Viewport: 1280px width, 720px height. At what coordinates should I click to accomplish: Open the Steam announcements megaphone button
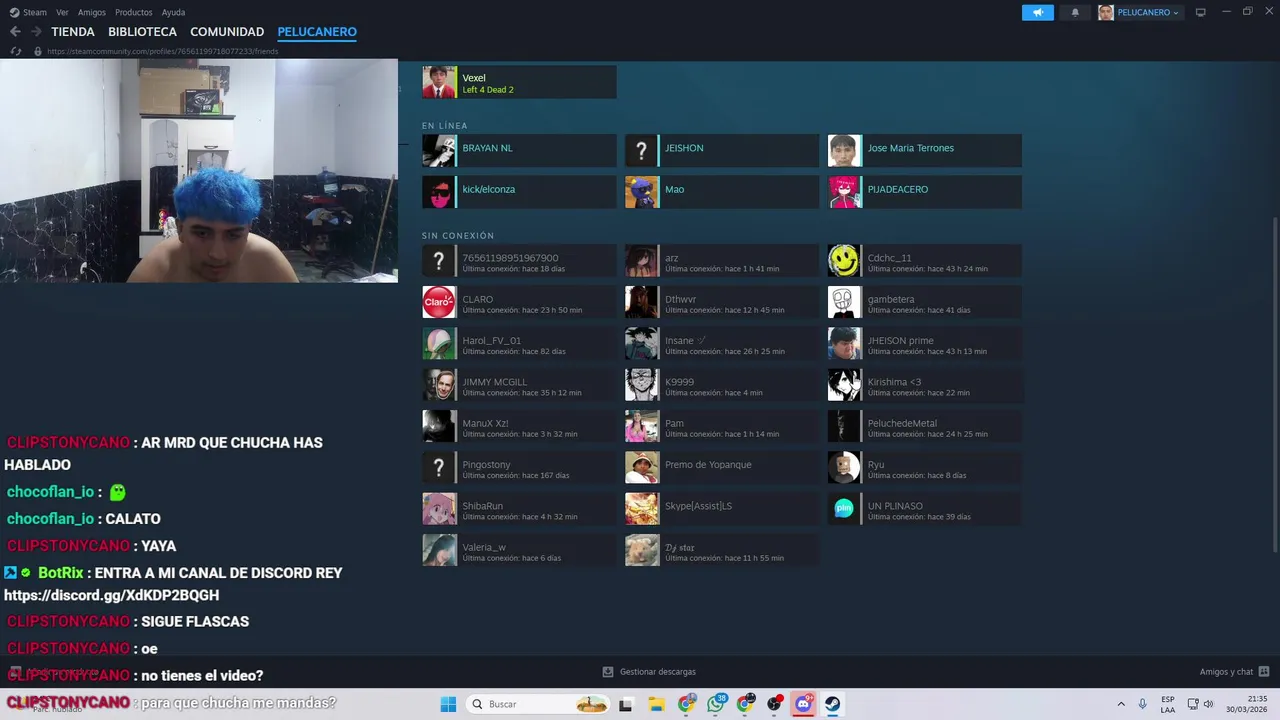pyautogui.click(x=1038, y=12)
